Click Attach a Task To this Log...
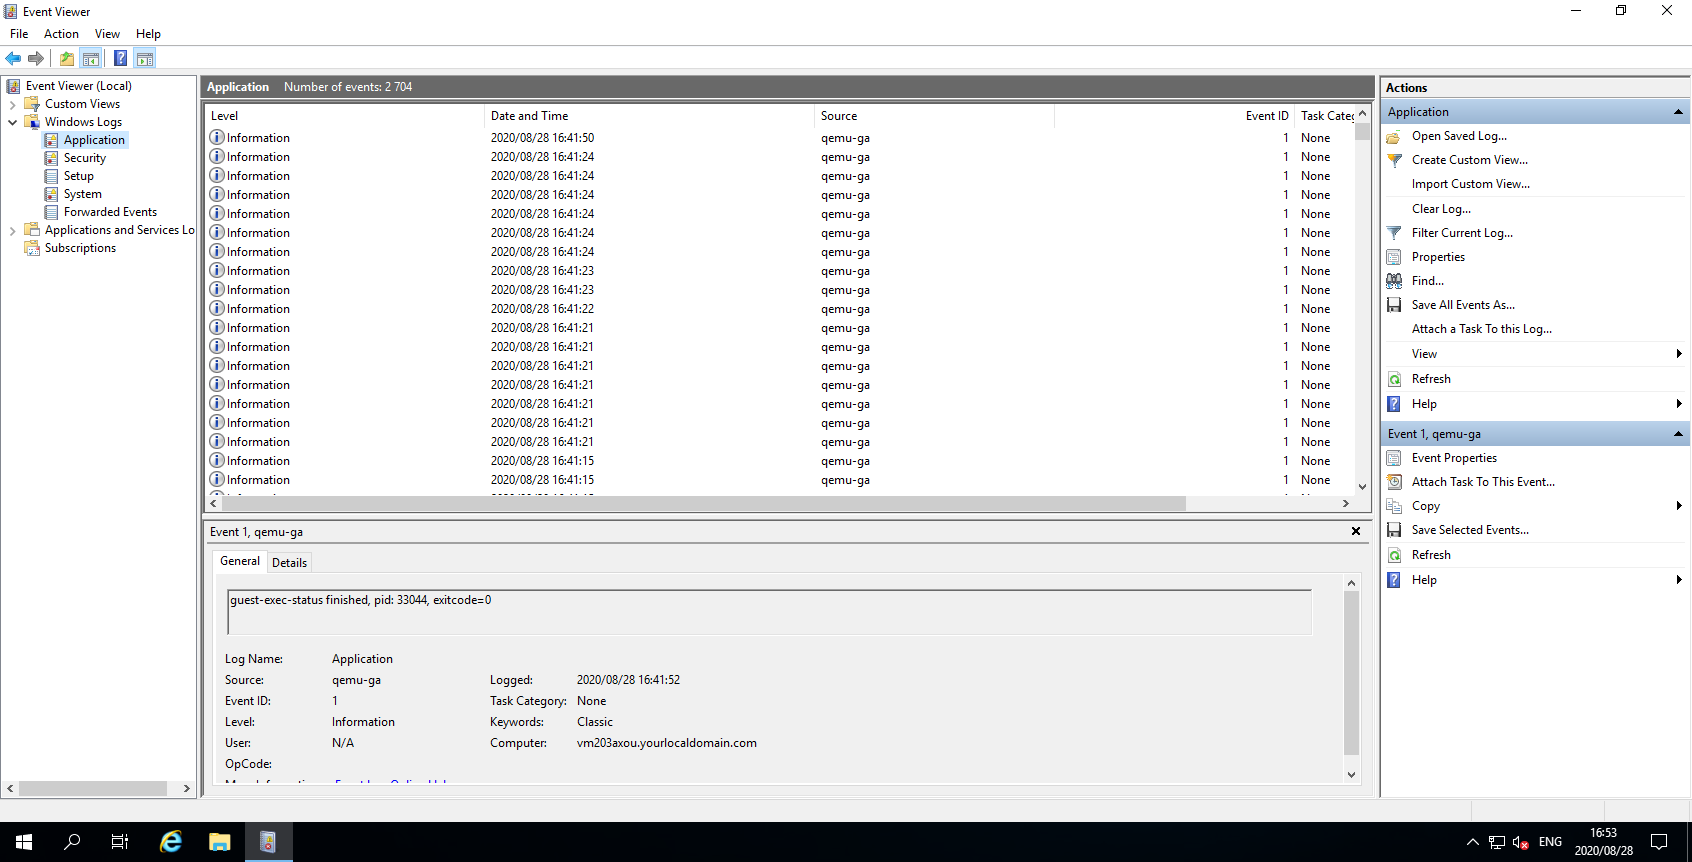 click(x=1482, y=329)
